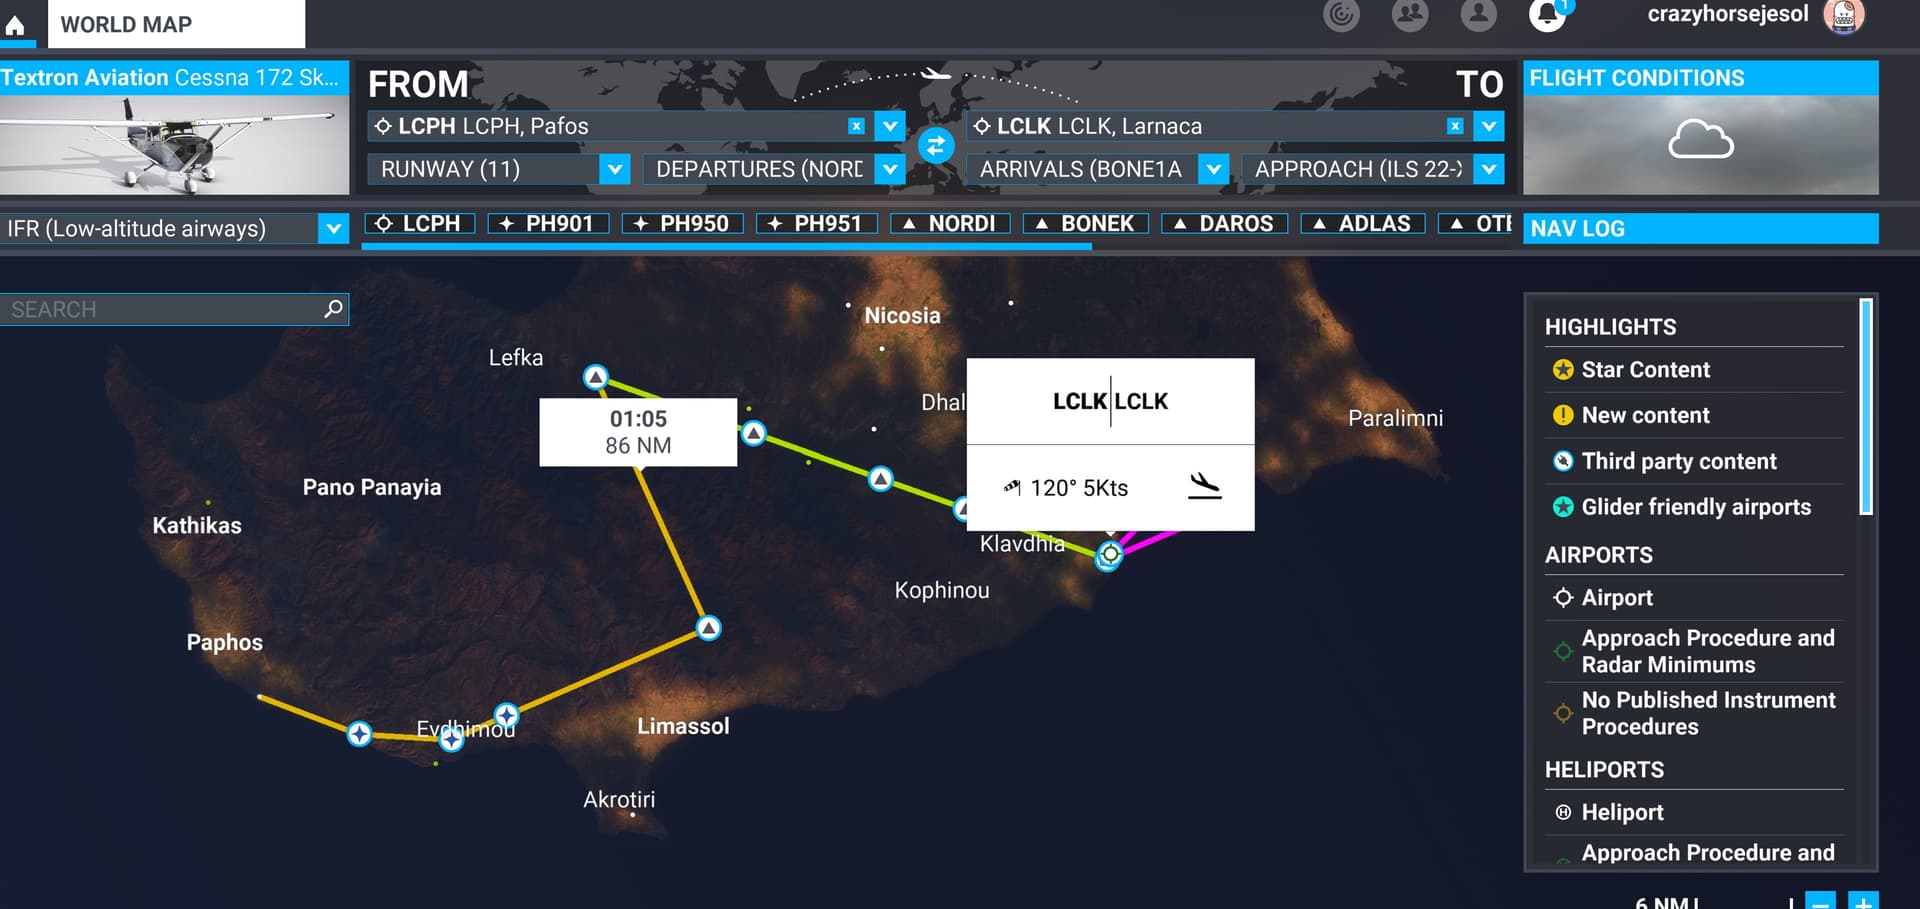Clear the LCLK arrival airport
The height and width of the screenshot is (909, 1920).
click(1455, 126)
